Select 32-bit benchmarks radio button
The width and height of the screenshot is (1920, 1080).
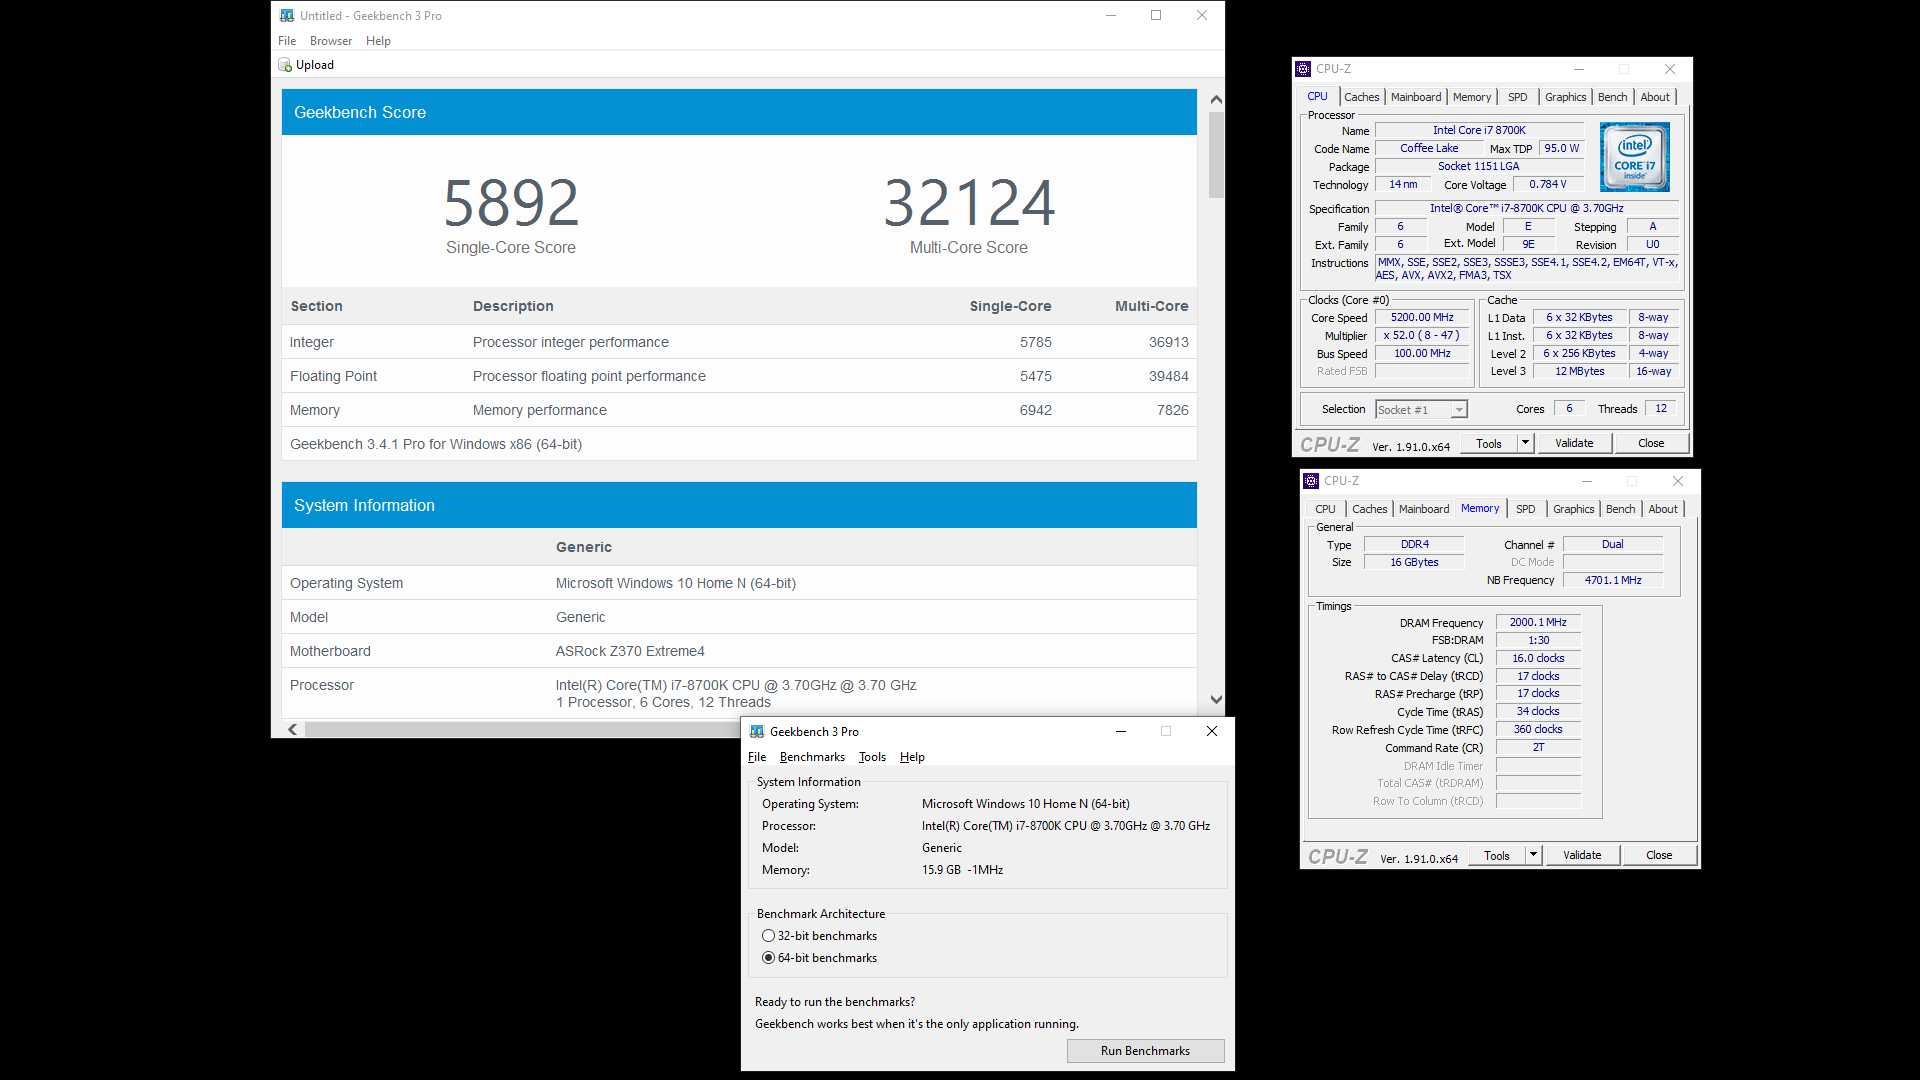click(x=768, y=936)
